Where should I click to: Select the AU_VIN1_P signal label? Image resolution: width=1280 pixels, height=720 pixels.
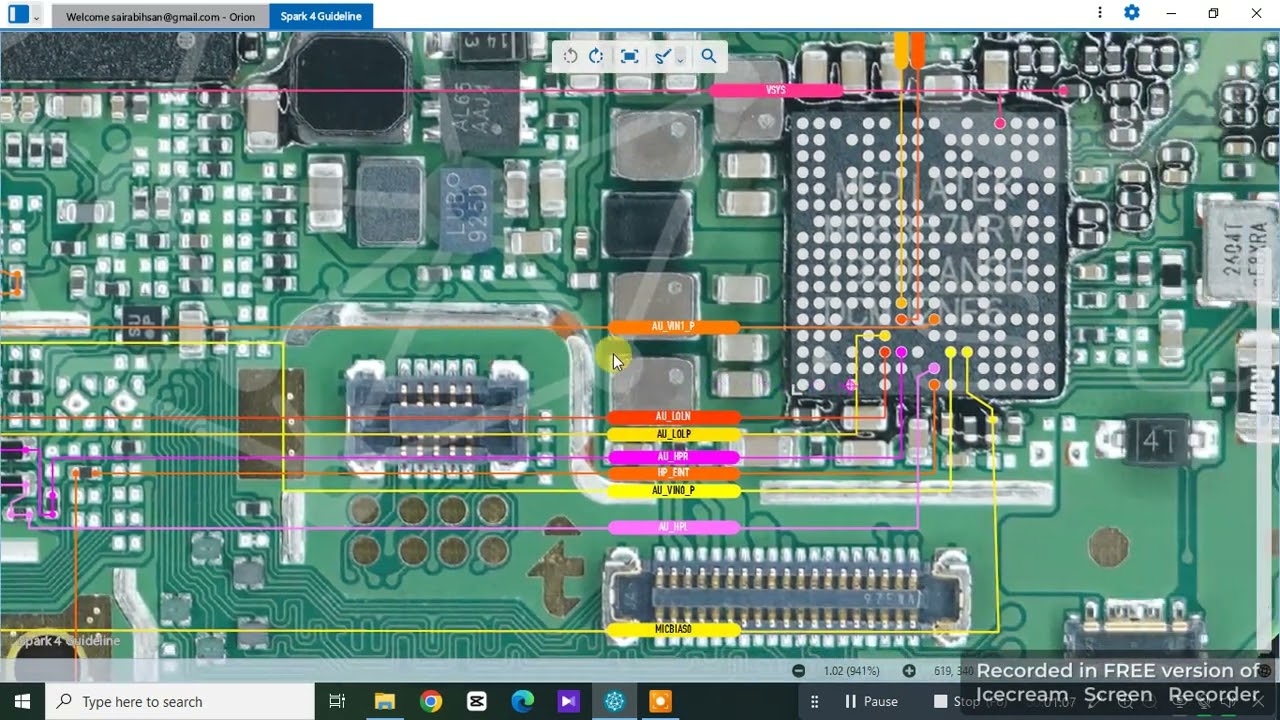pyautogui.click(x=673, y=327)
